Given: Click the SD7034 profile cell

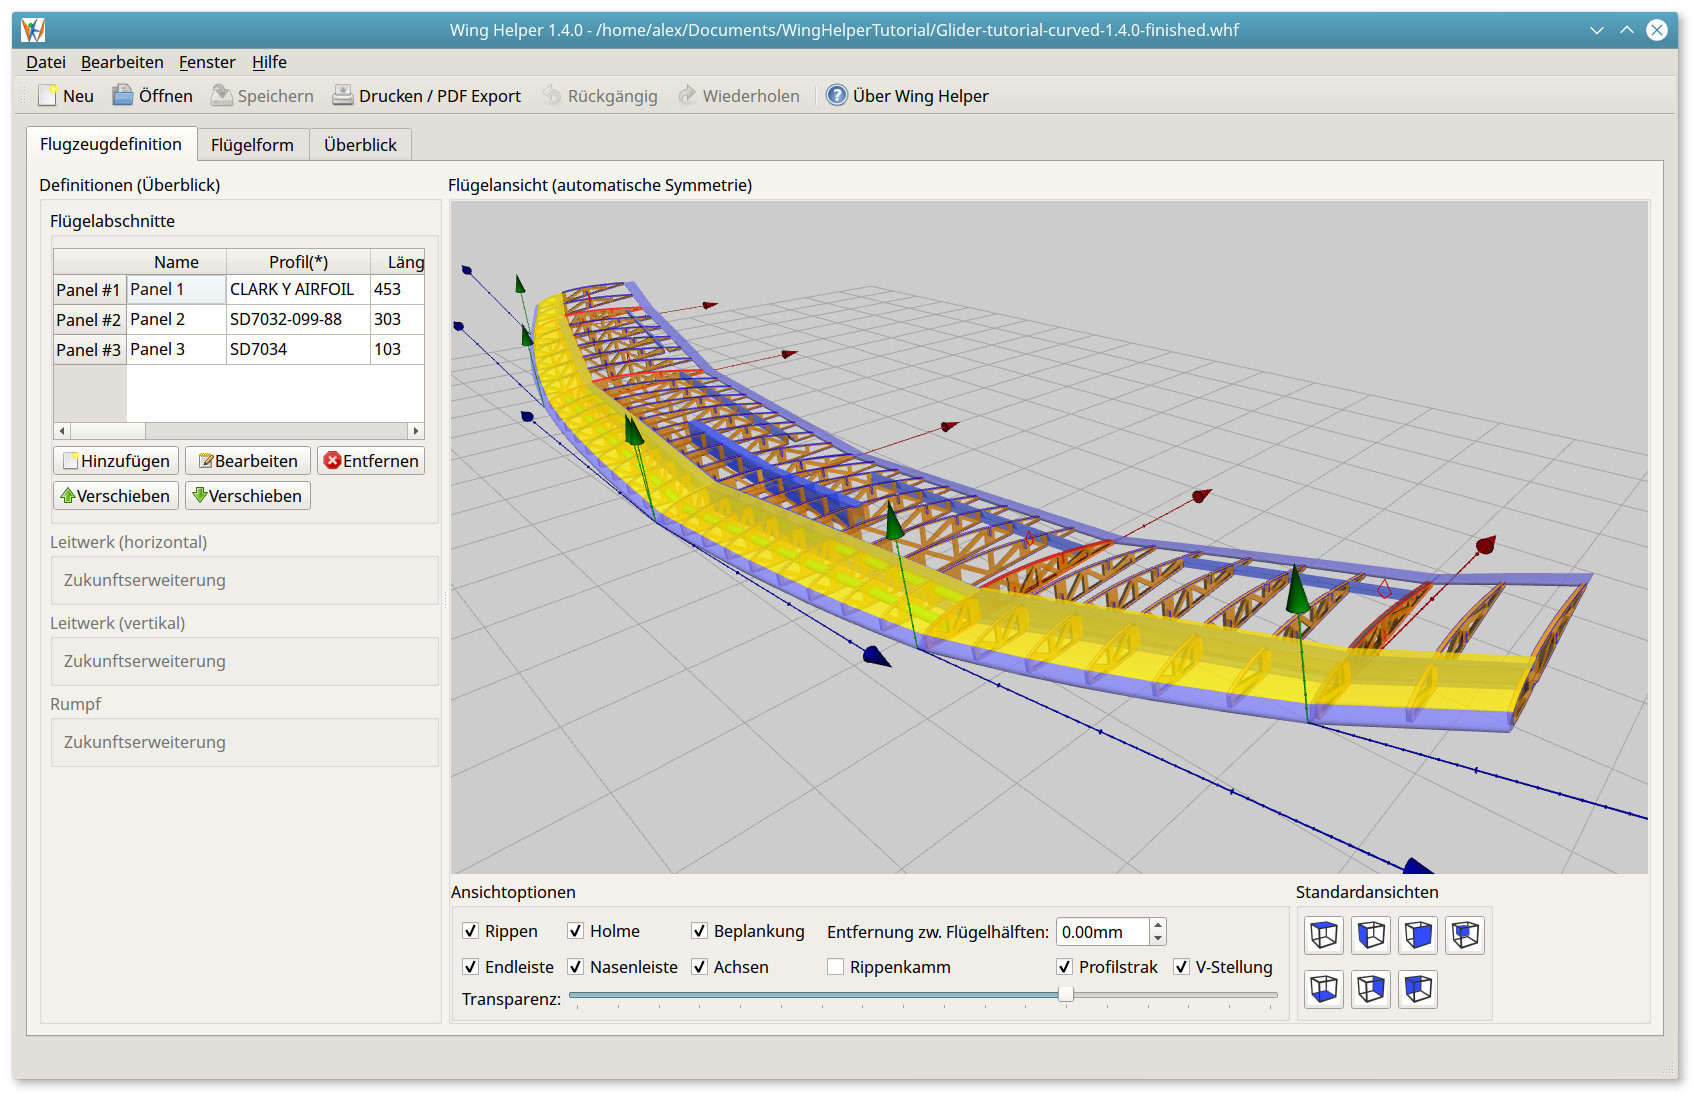Looking at the screenshot, I should tap(298, 350).
